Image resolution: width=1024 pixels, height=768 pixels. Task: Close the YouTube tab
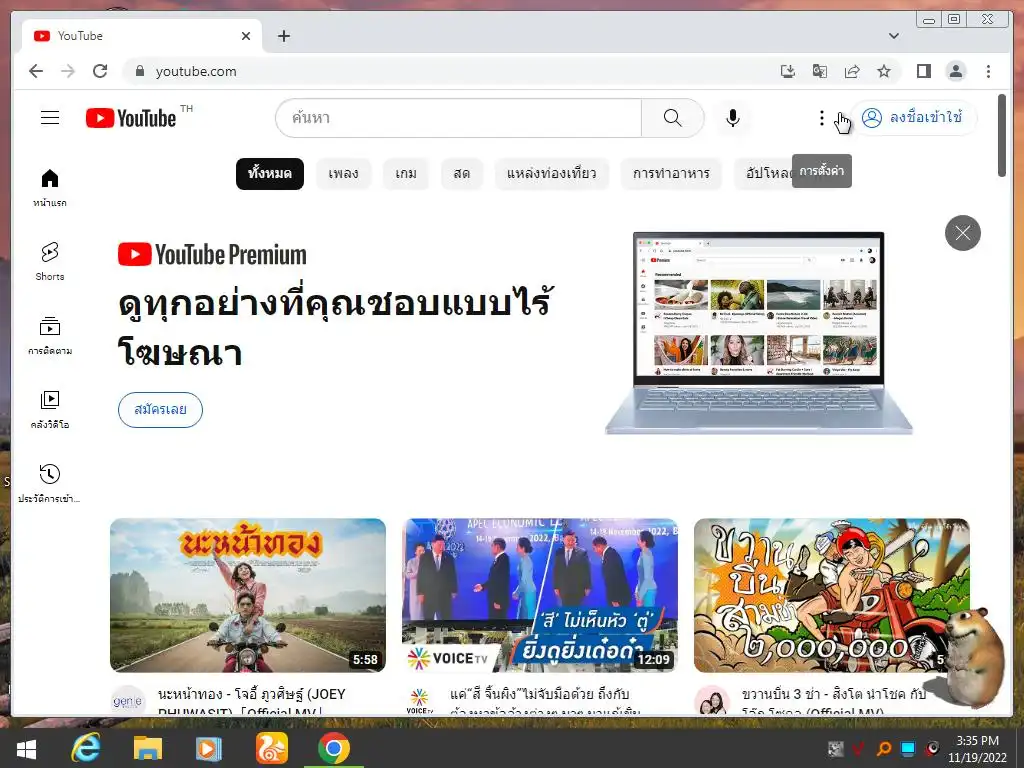[x=246, y=36]
